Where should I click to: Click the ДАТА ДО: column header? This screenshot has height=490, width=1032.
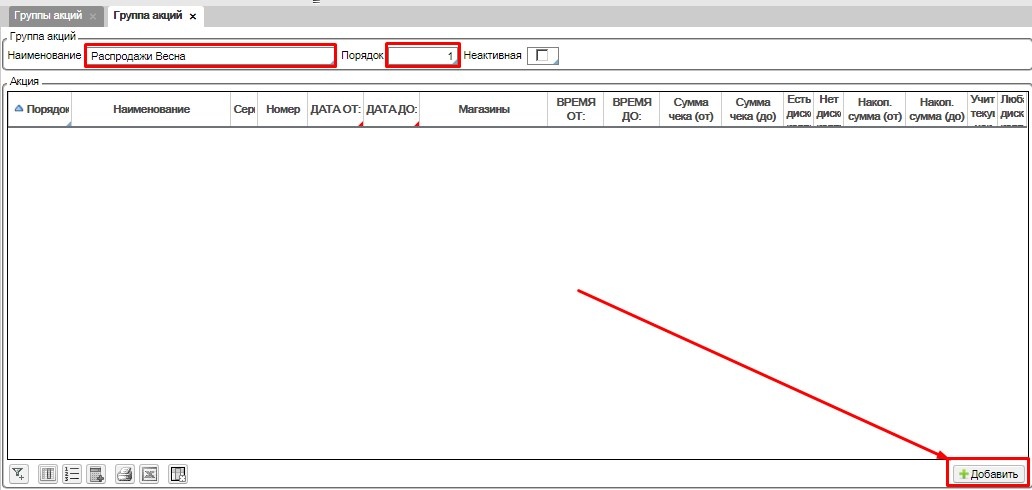390,109
